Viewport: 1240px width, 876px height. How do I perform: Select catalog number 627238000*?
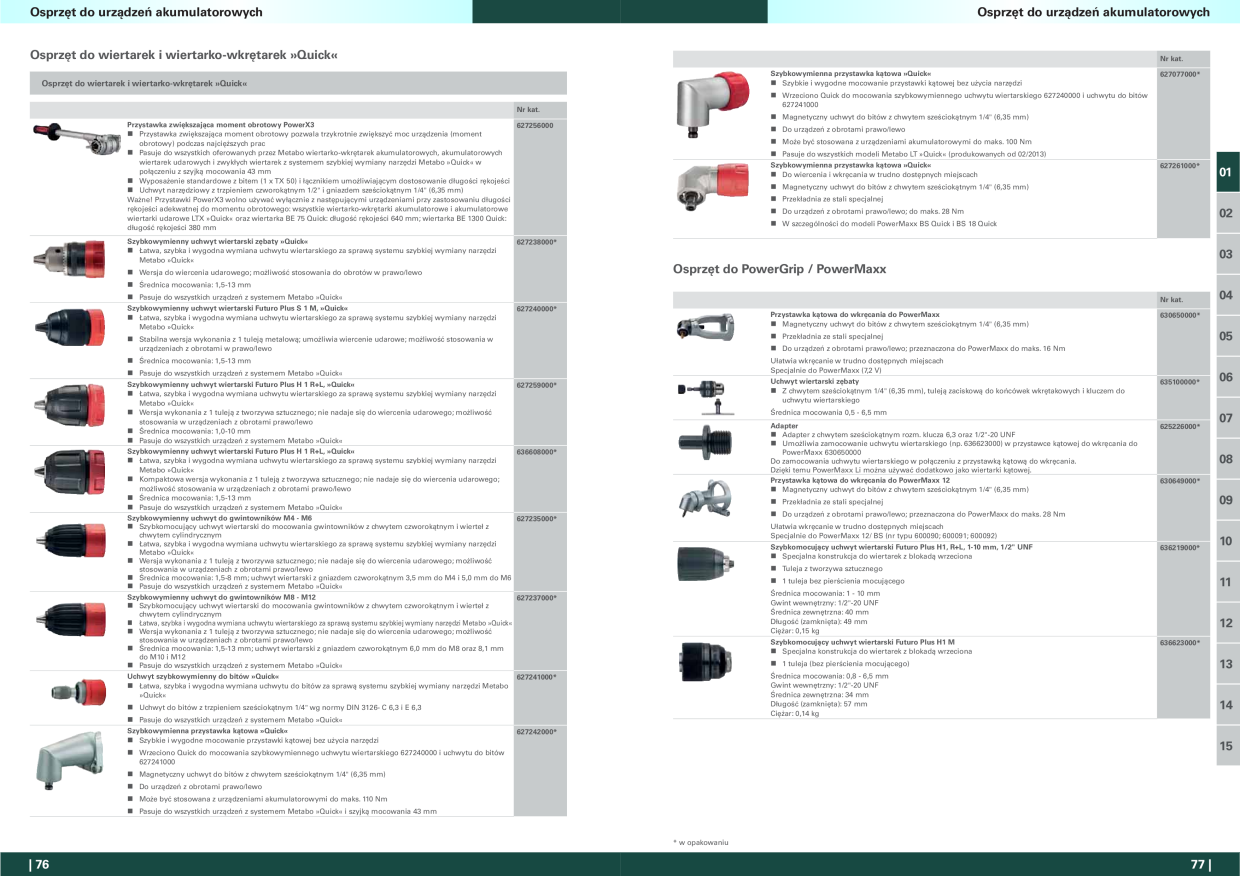(537, 242)
